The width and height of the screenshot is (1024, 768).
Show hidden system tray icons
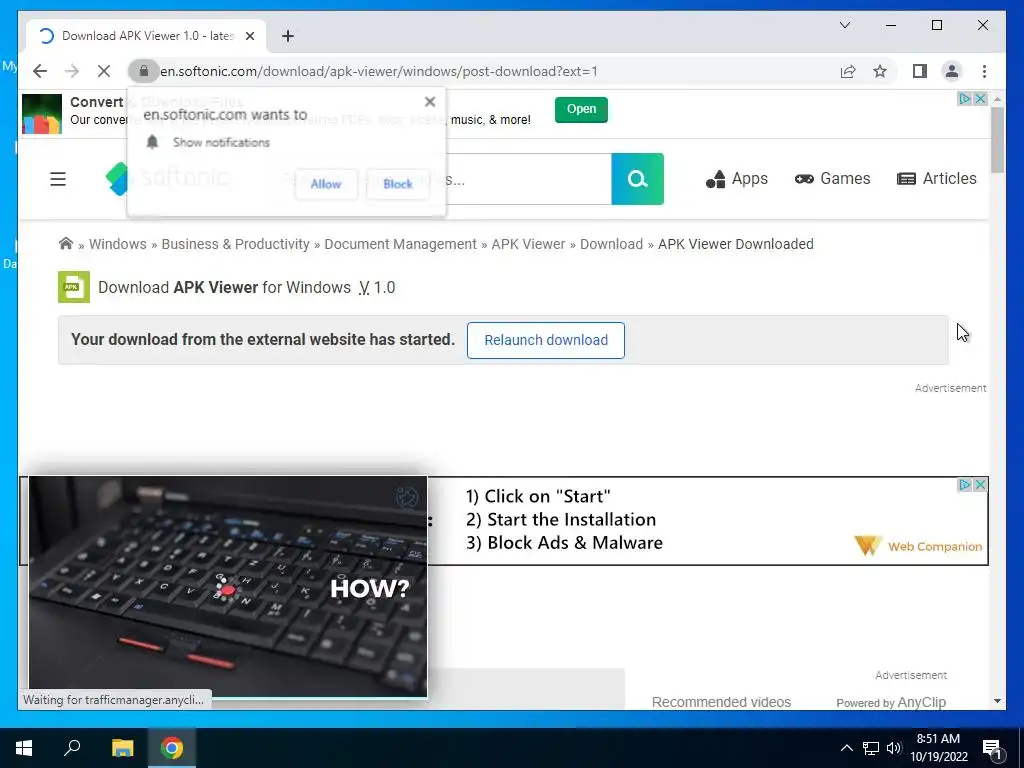[x=846, y=748]
